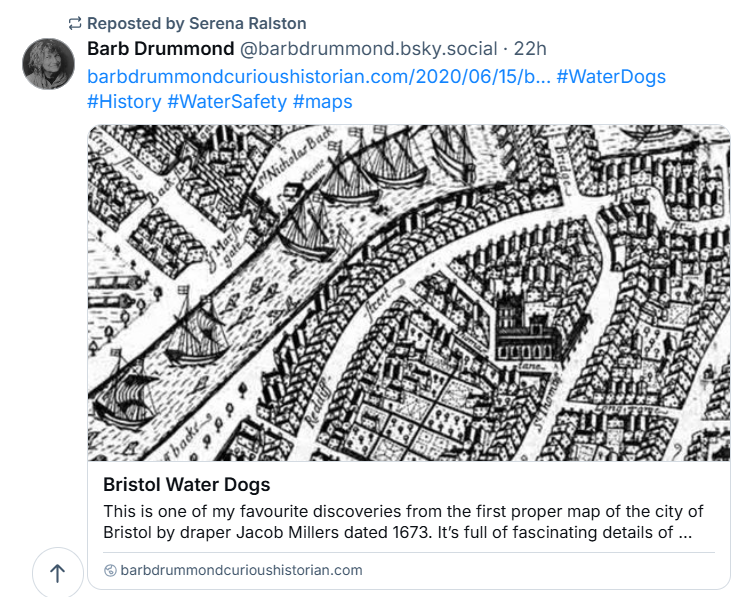Image resolution: width=737 pixels, height=597 pixels.
Task: View posts tagged #WaterSafety
Action: (226, 102)
